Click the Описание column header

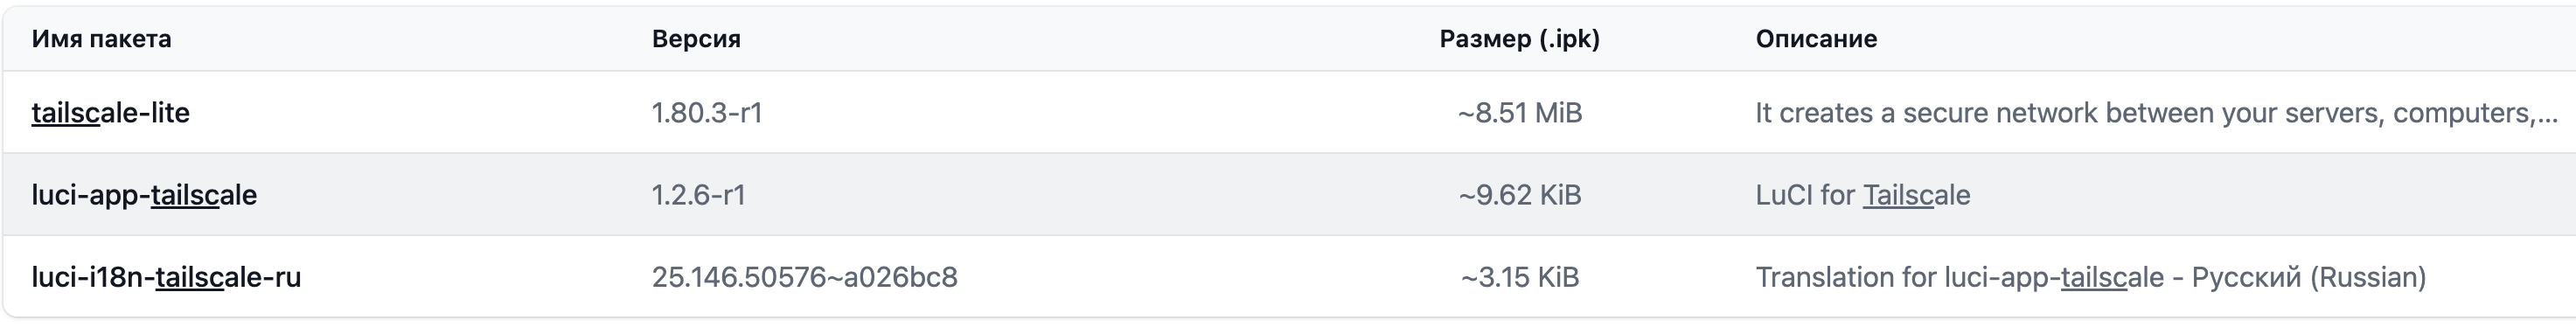pos(1816,39)
